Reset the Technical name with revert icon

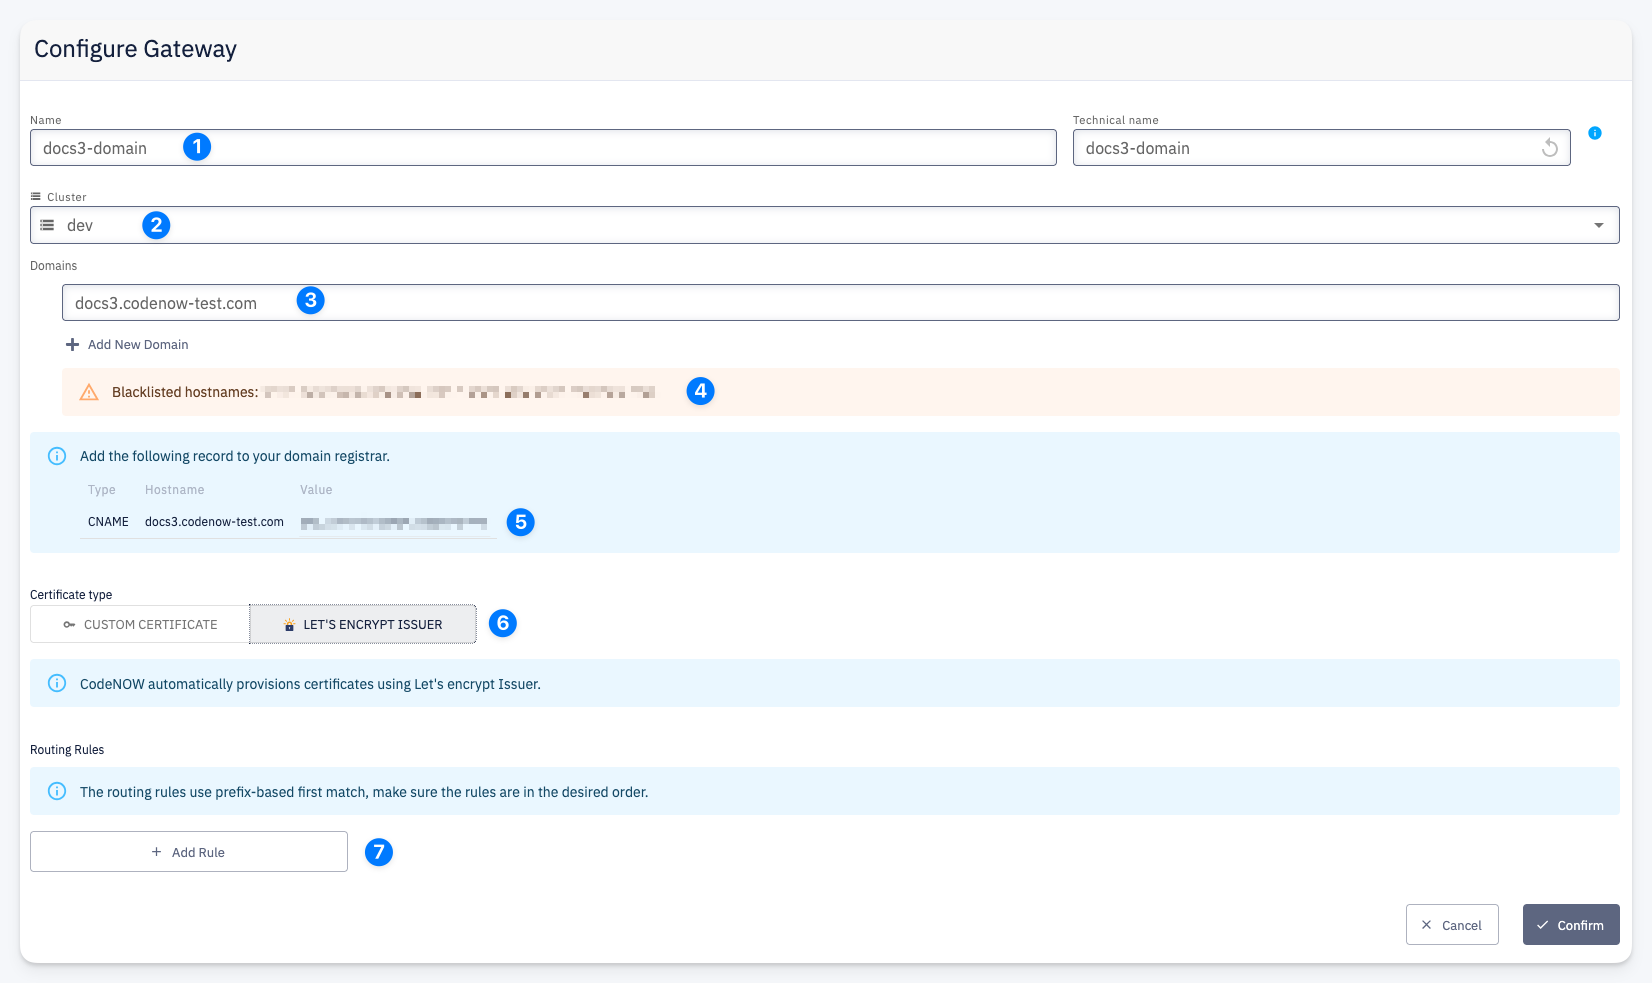[1549, 148]
